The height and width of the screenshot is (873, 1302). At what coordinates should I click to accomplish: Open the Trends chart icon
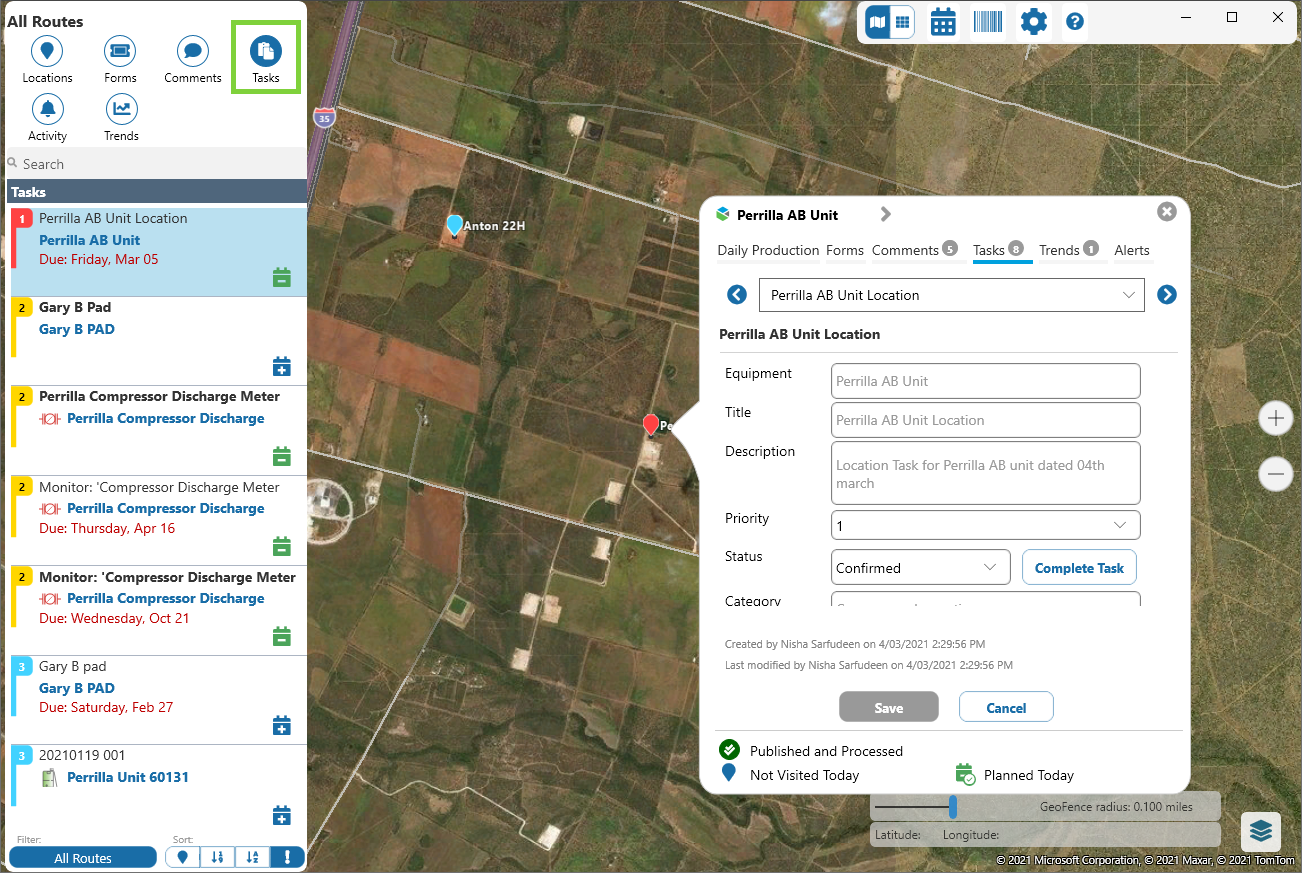pyautogui.click(x=121, y=109)
